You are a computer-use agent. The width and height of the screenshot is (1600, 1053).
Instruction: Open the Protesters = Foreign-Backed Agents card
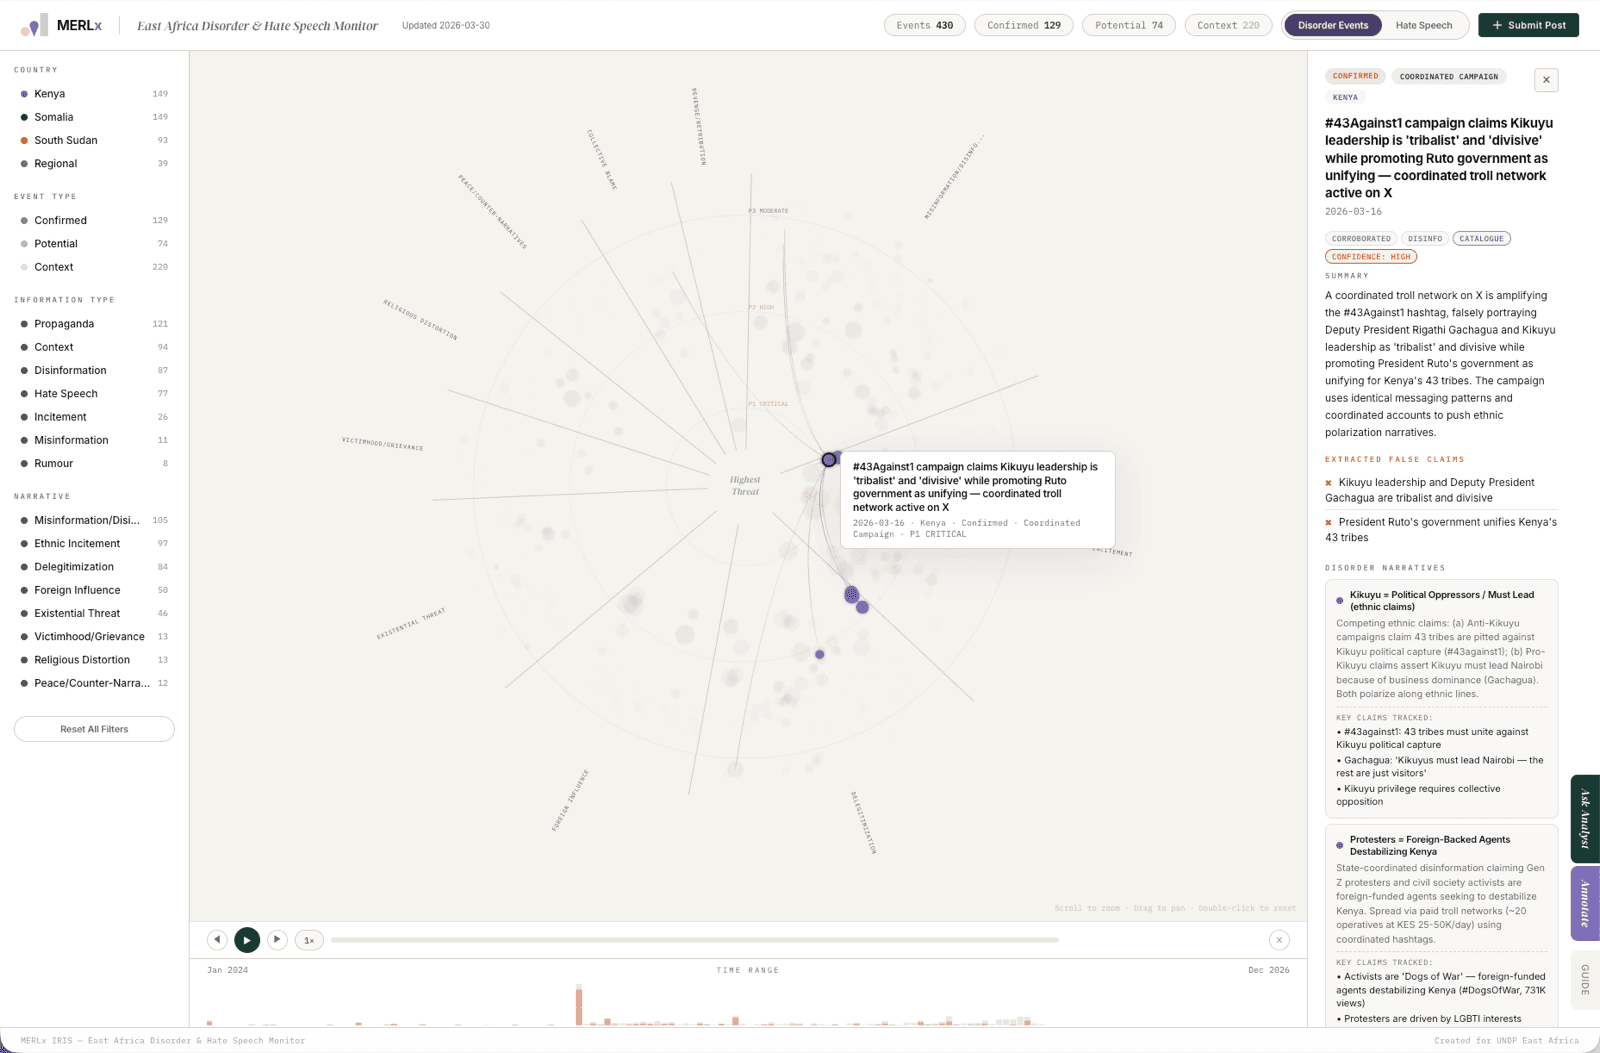point(1441,926)
